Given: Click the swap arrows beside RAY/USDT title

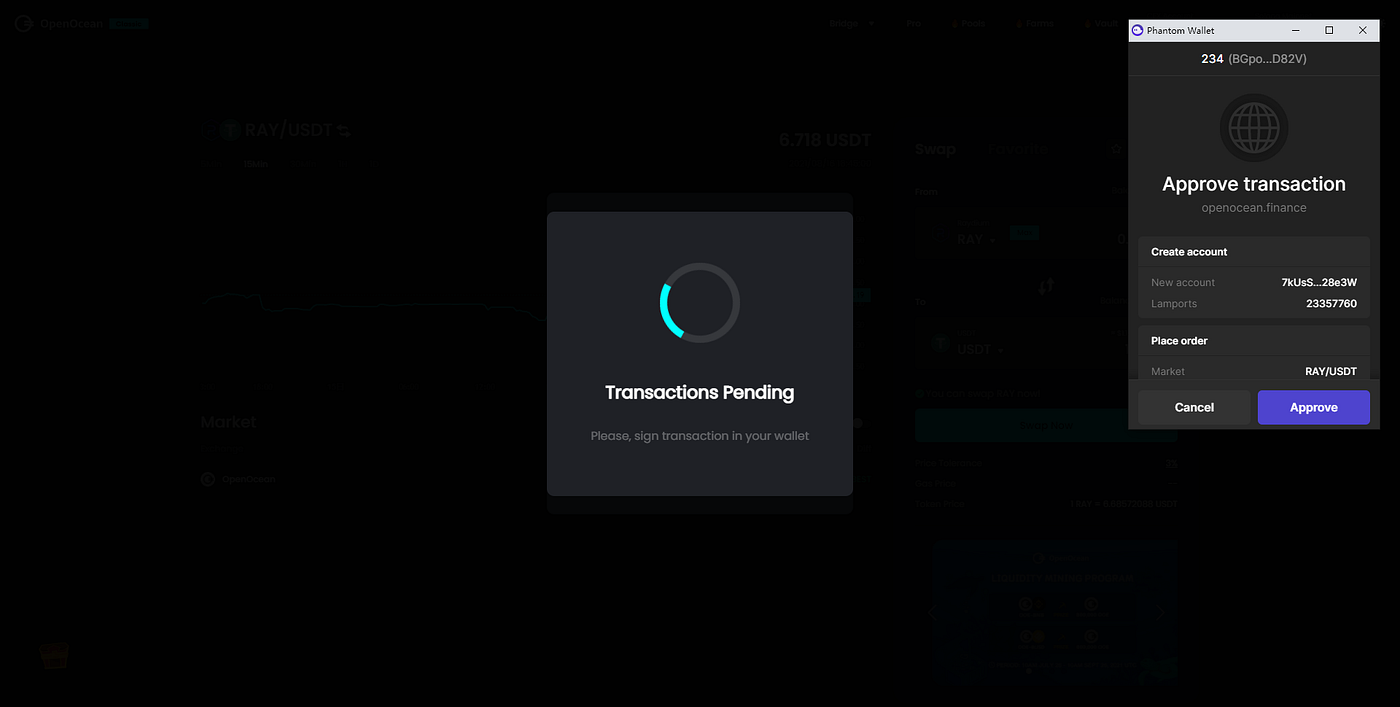Looking at the screenshot, I should click(x=343, y=130).
